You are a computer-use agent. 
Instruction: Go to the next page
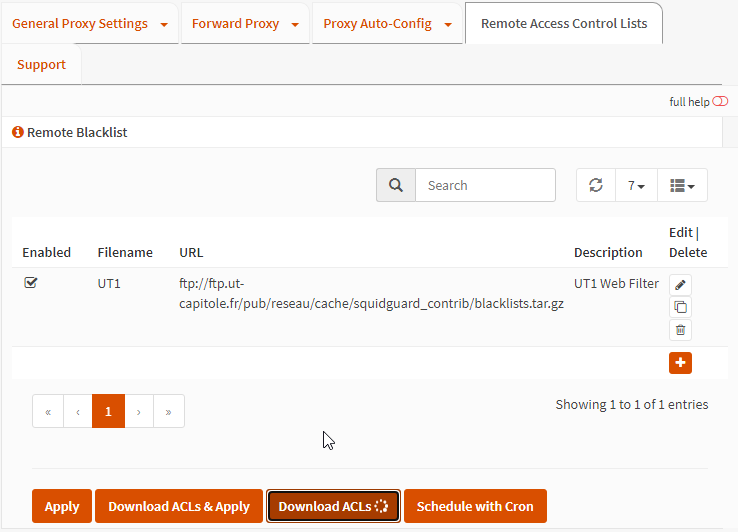(x=139, y=411)
